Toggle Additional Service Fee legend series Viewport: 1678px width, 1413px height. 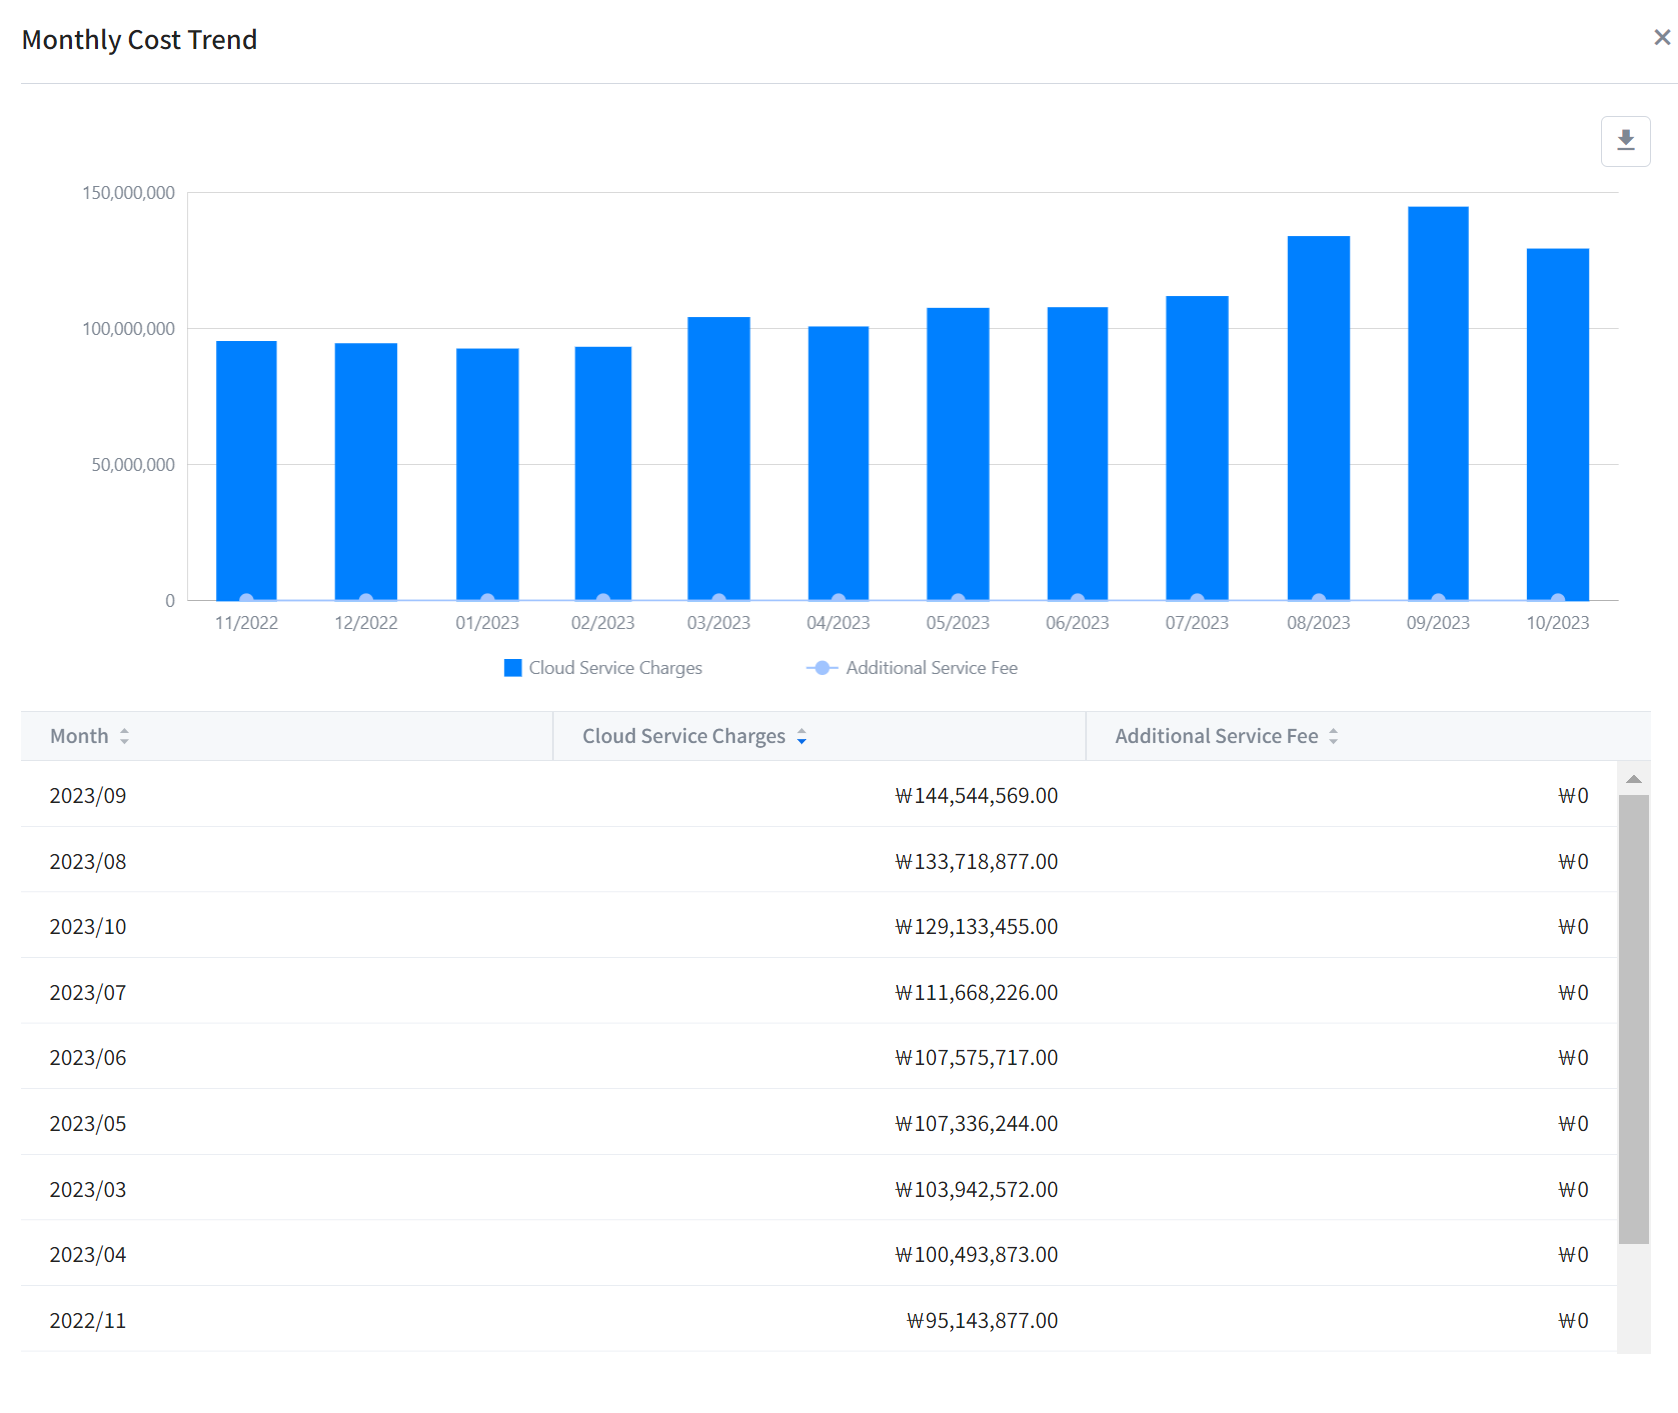[931, 668]
